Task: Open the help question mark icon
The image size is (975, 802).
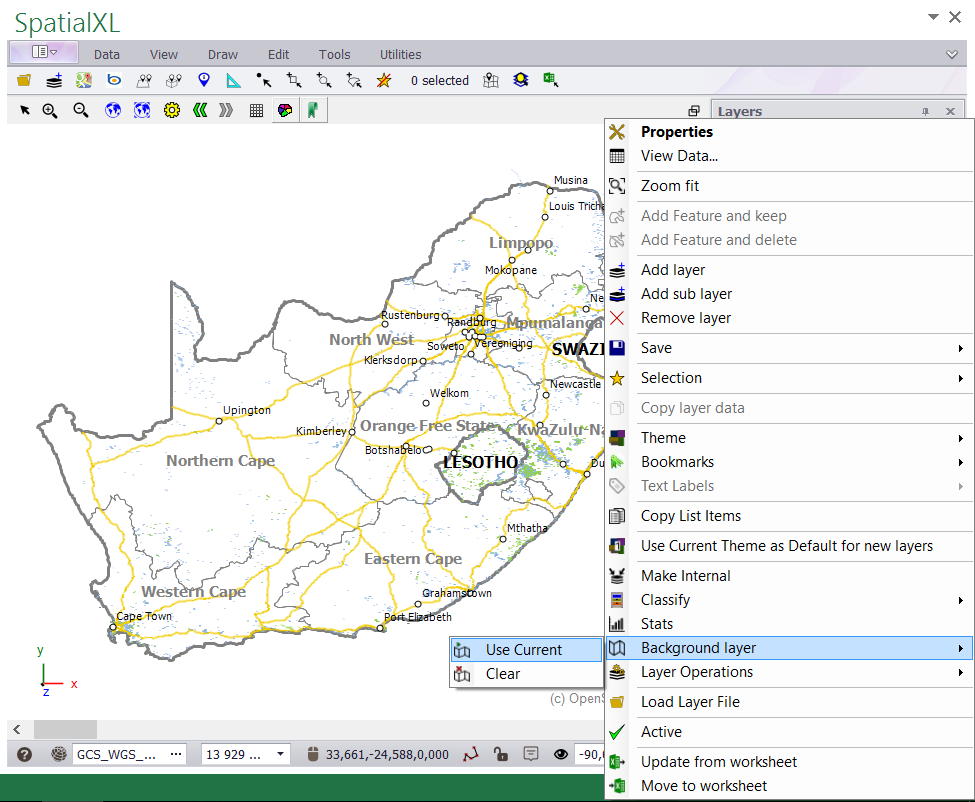Action: [x=25, y=754]
